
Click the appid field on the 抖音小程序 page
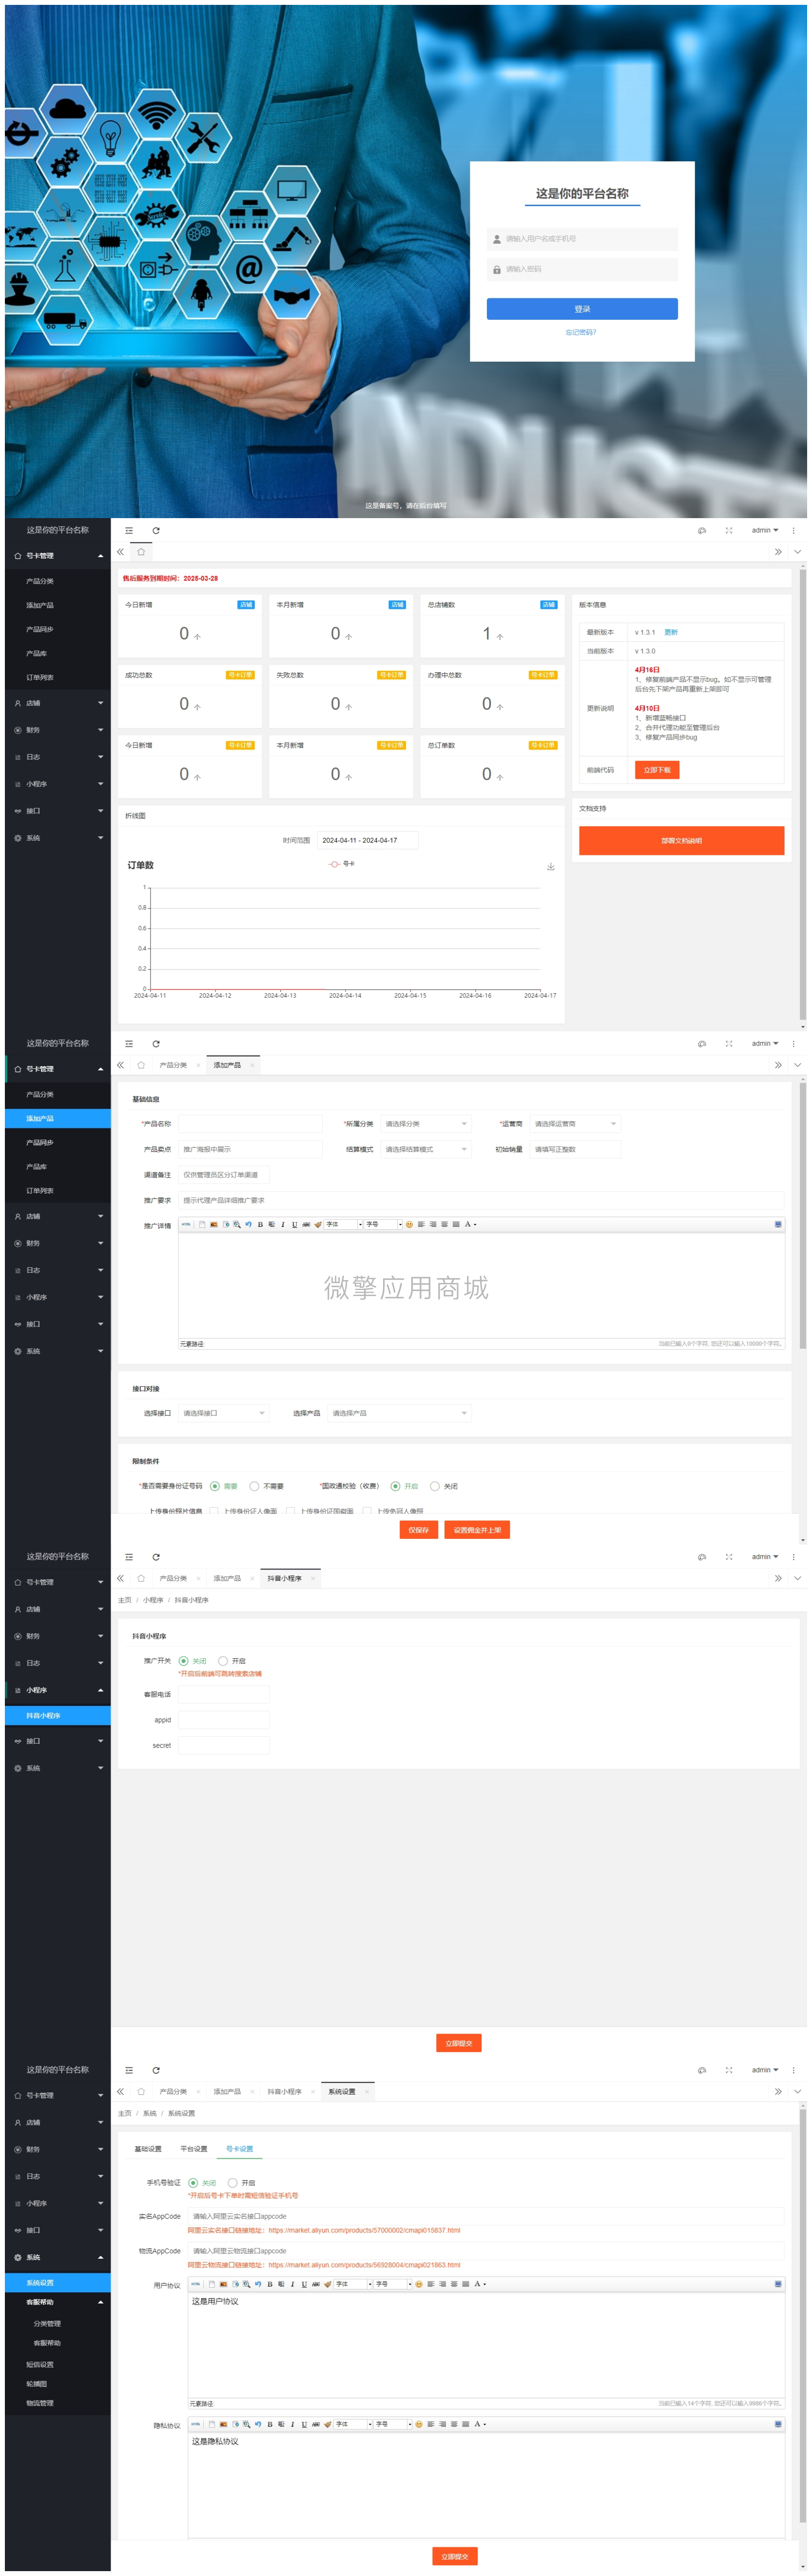pyautogui.click(x=224, y=1720)
